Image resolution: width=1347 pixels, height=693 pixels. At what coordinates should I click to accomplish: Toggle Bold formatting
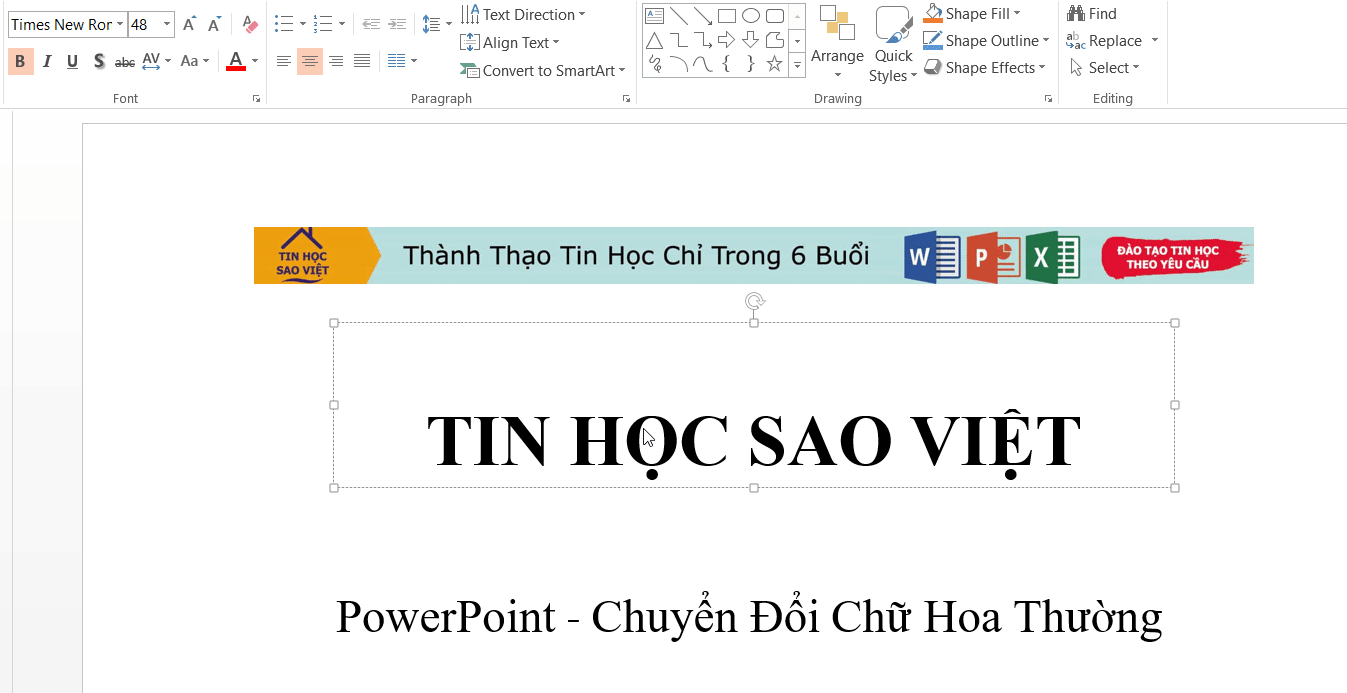click(x=20, y=62)
